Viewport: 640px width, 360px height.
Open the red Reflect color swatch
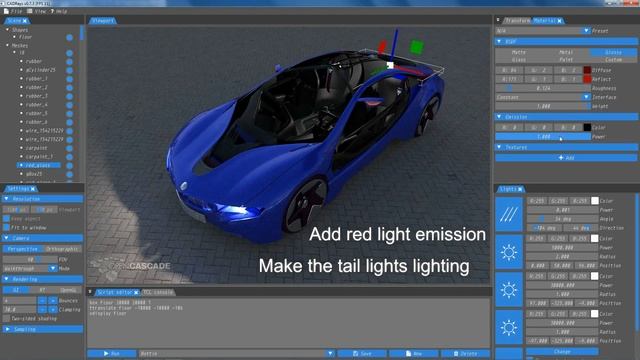point(587,79)
